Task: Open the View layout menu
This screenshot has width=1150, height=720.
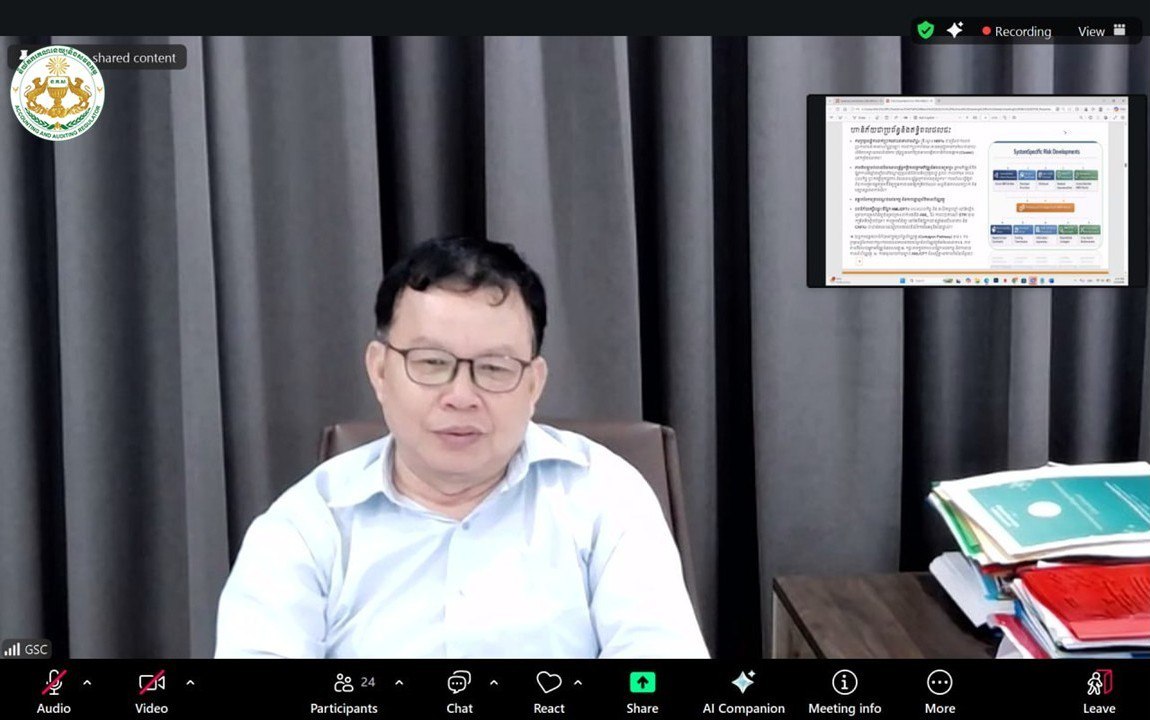Action: click(1101, 31)
